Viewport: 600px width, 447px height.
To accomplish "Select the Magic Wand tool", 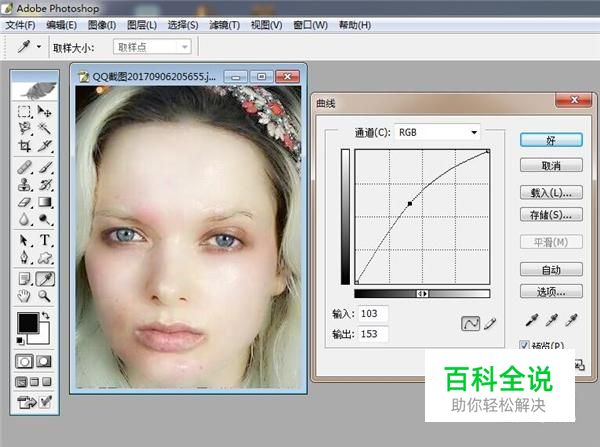I will pyautogui.click(x=45, y=129).
